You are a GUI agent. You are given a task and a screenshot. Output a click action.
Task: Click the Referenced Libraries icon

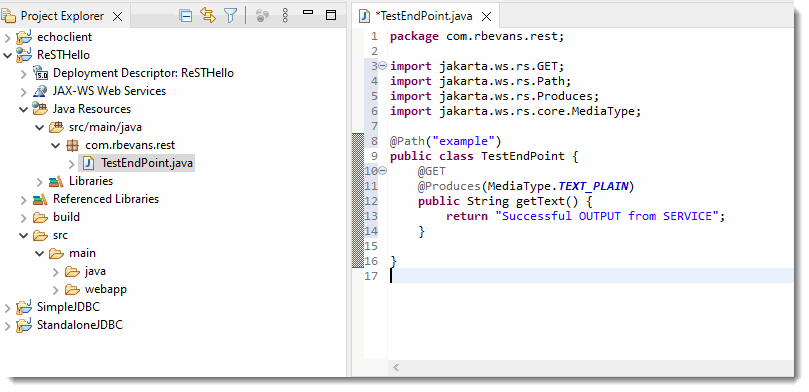point(40,200)
